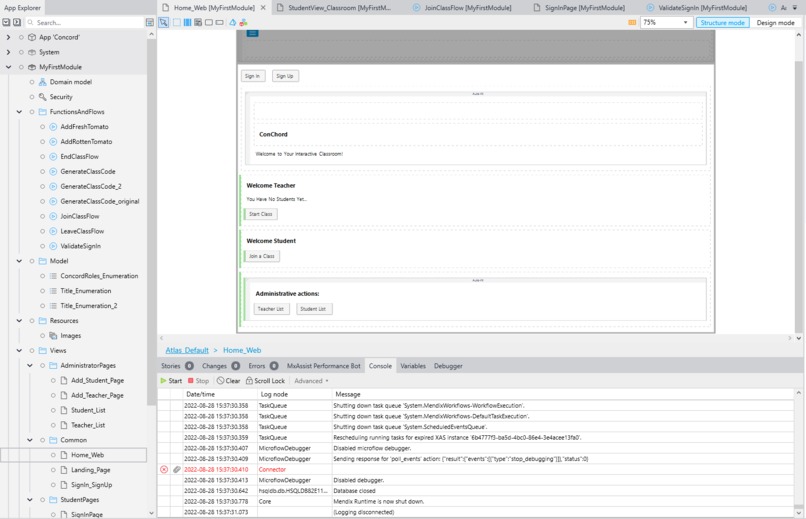
Task: Switch to Structure mode
Action: (x=722, y=23)
